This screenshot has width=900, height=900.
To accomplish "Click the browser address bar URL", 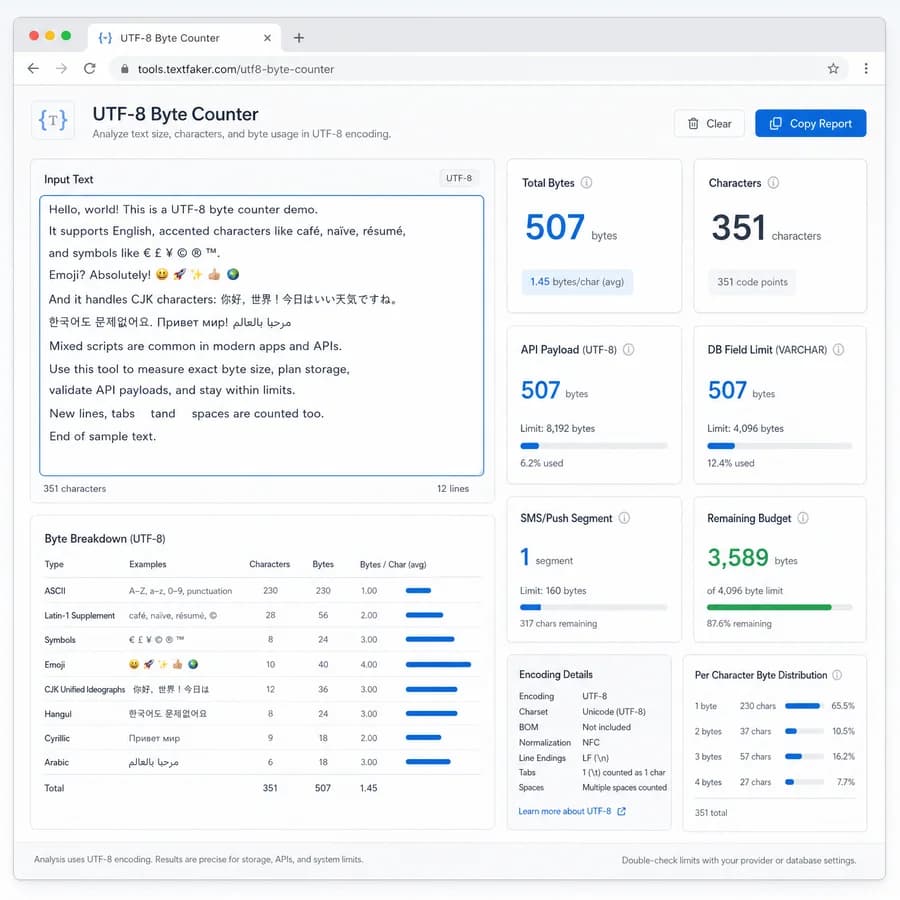I will coord(235,69).
